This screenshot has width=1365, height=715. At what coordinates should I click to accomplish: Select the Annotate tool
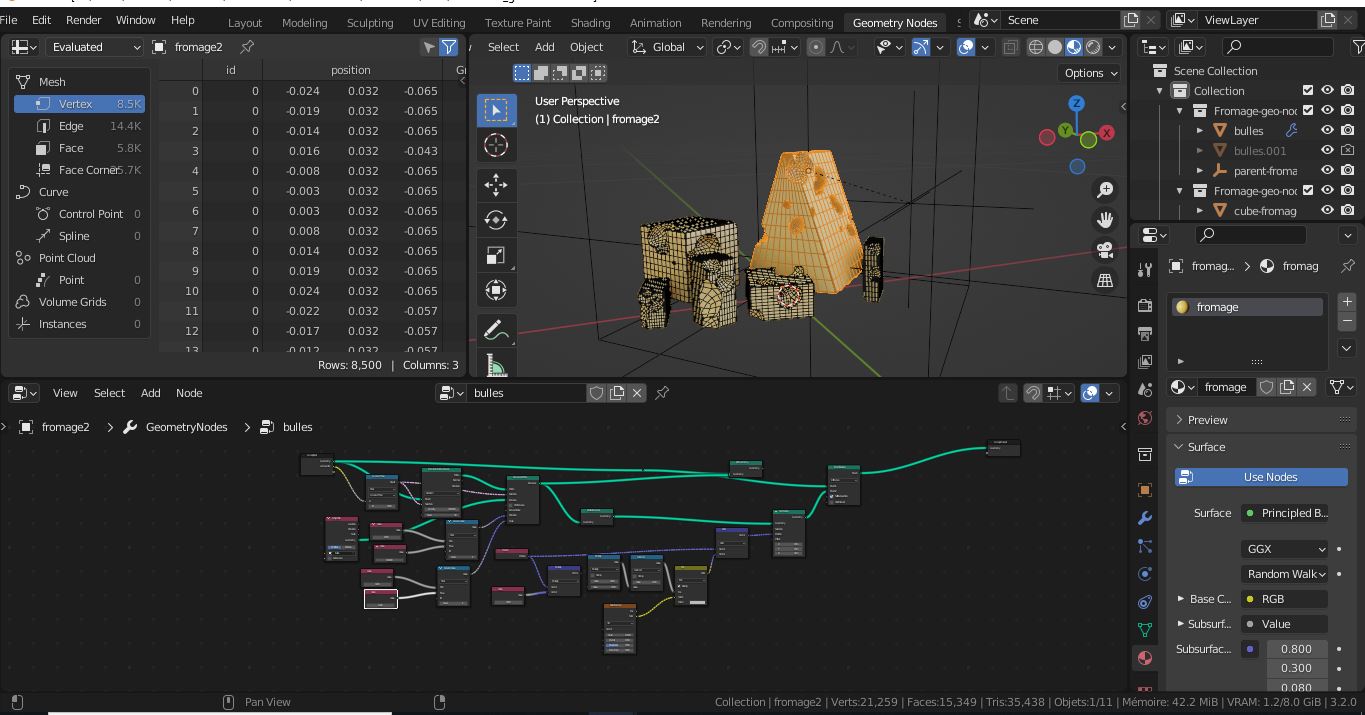tap(497, 329)
